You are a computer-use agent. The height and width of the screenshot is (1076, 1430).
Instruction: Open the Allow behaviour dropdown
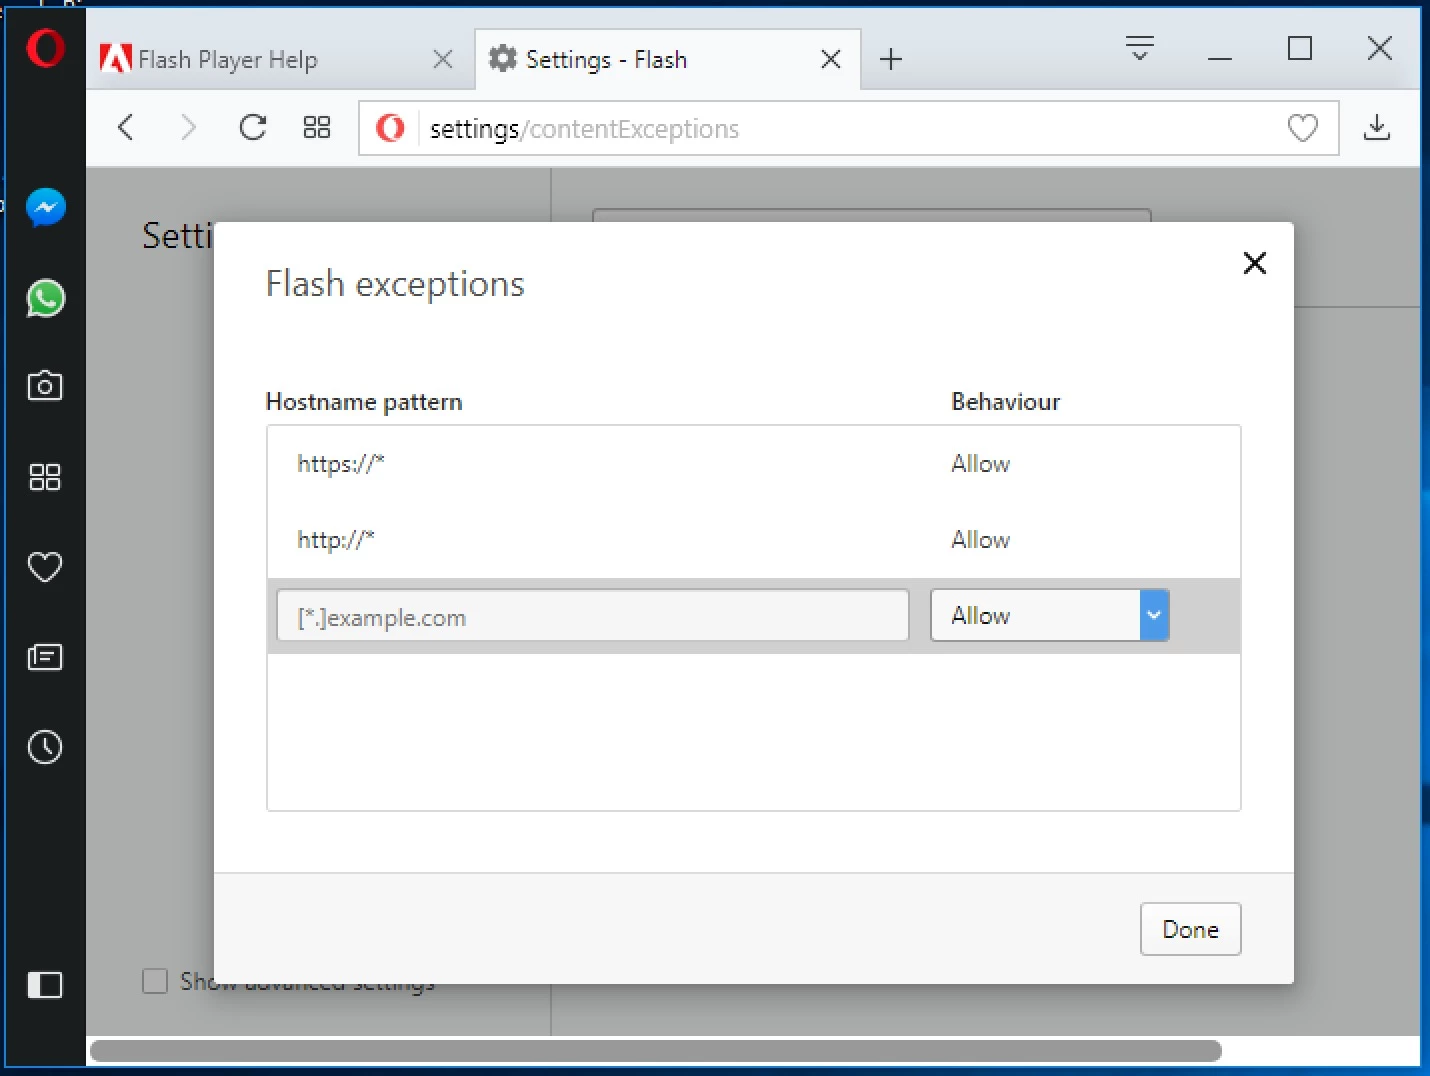pyautogui.click(x=1050, y=615)
